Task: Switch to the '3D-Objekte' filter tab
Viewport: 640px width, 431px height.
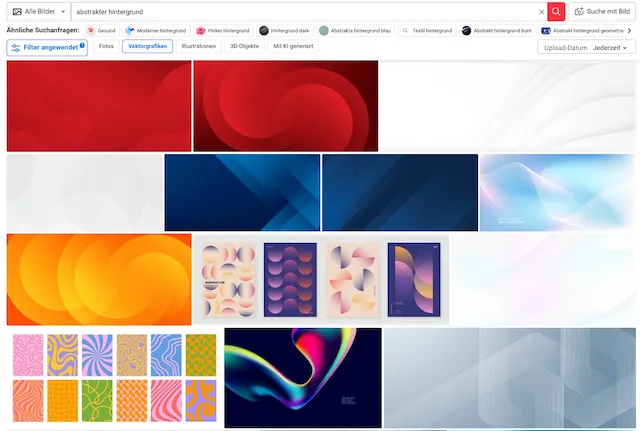Action: pyautogui.click(x=245, y=47)
